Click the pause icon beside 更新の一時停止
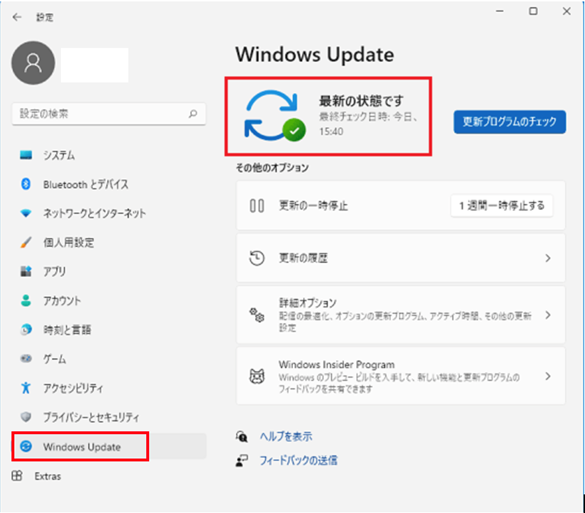The width and height of the screenshot is (585, 513). 257,206
